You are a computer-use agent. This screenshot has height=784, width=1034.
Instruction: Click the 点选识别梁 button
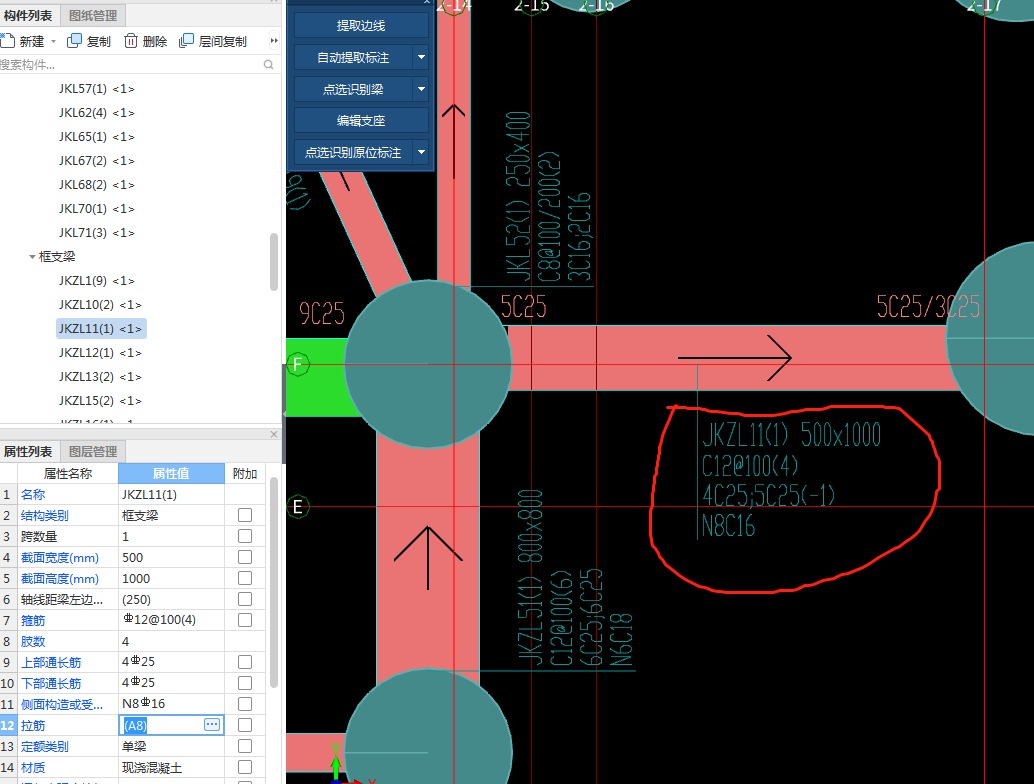[x=353, y=89]
